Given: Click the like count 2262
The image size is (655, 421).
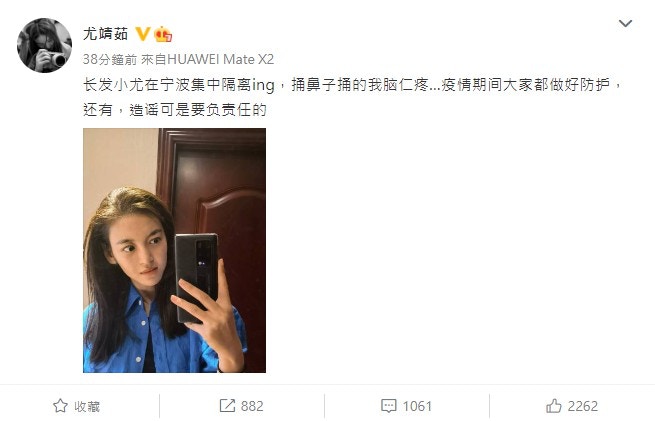Looking at the screenshot, I should 583,406.
